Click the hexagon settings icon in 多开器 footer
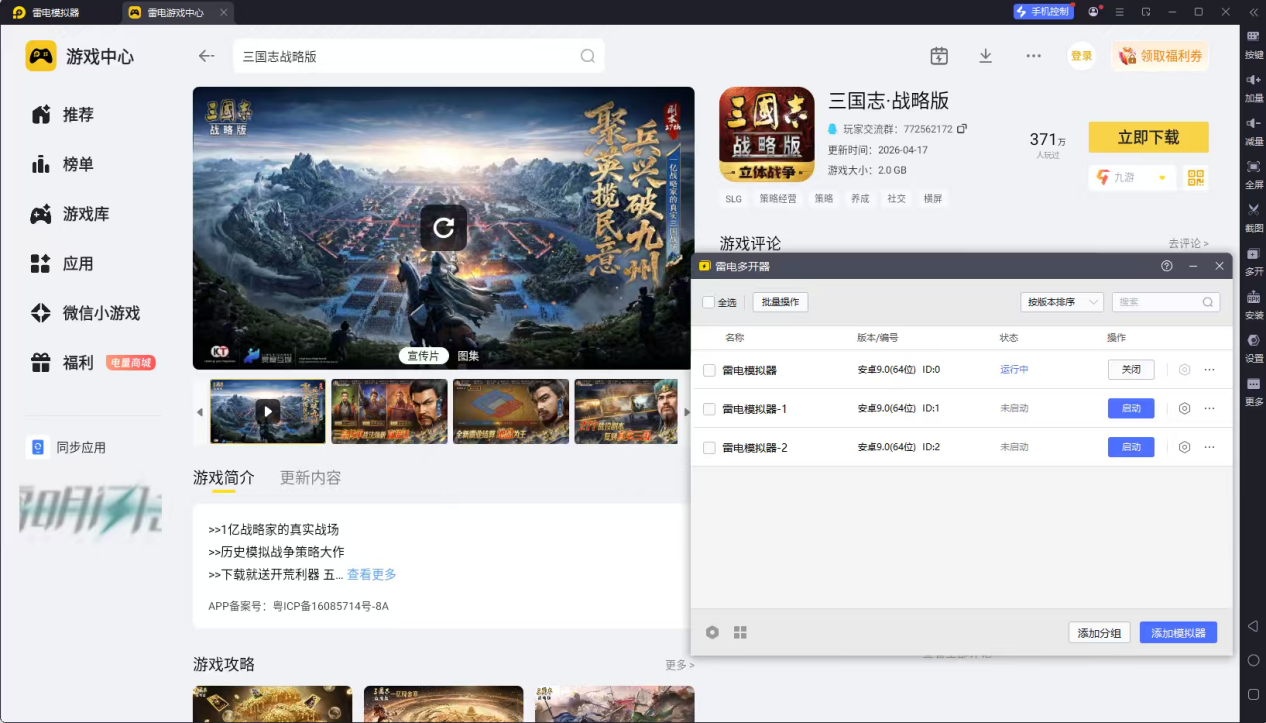 coord(712,632)
